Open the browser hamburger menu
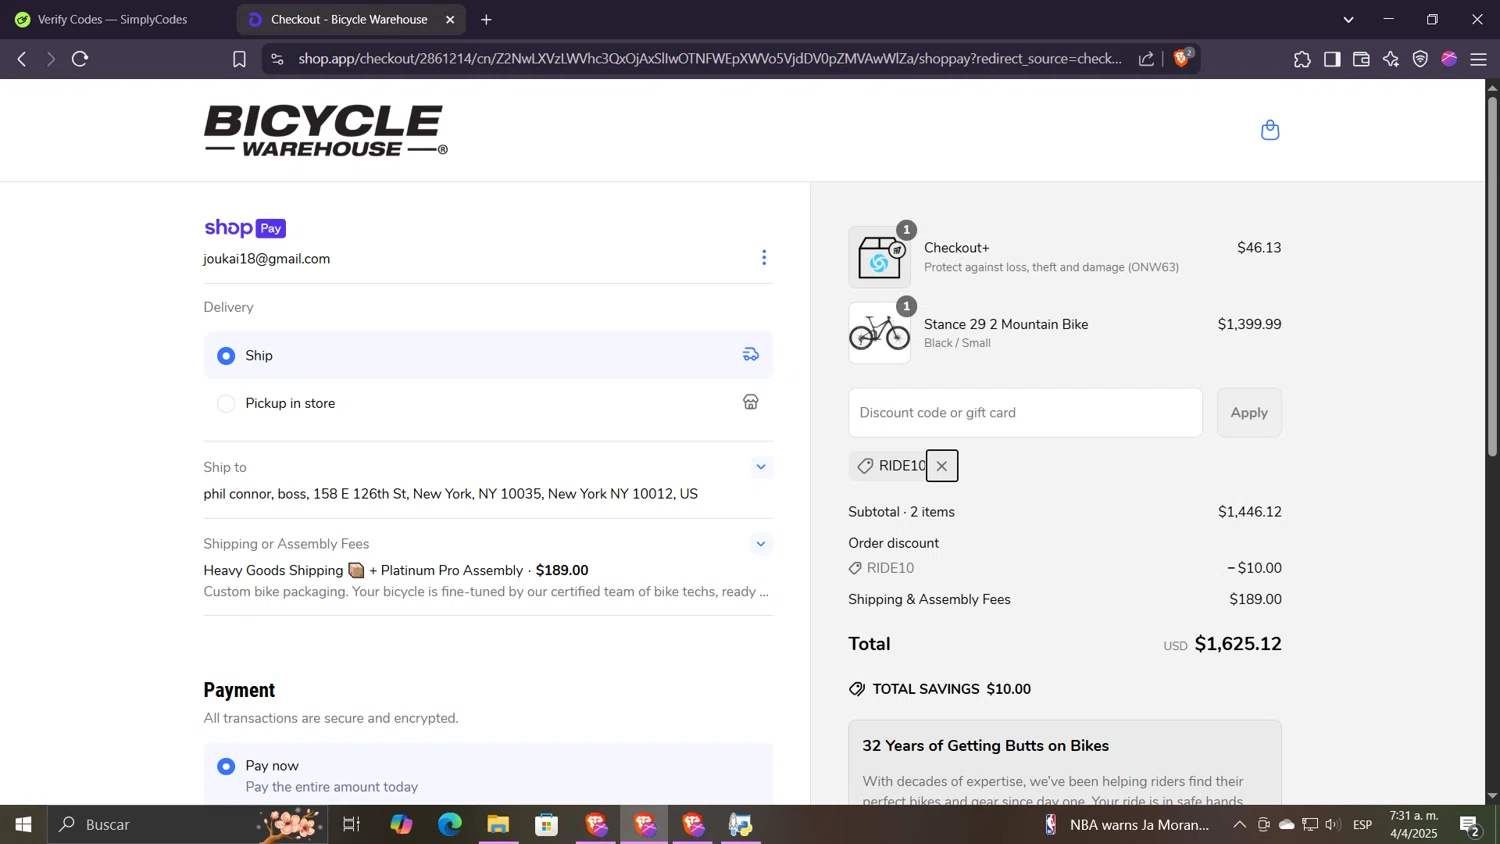 click(1479, 59)
